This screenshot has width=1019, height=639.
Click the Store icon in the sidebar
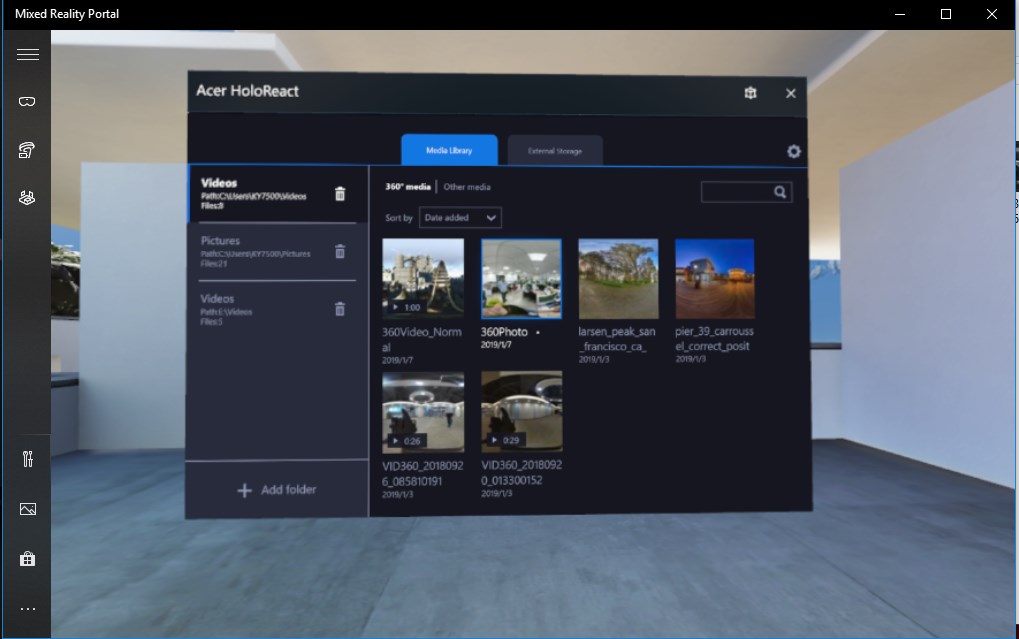click(x=27, y=558)
